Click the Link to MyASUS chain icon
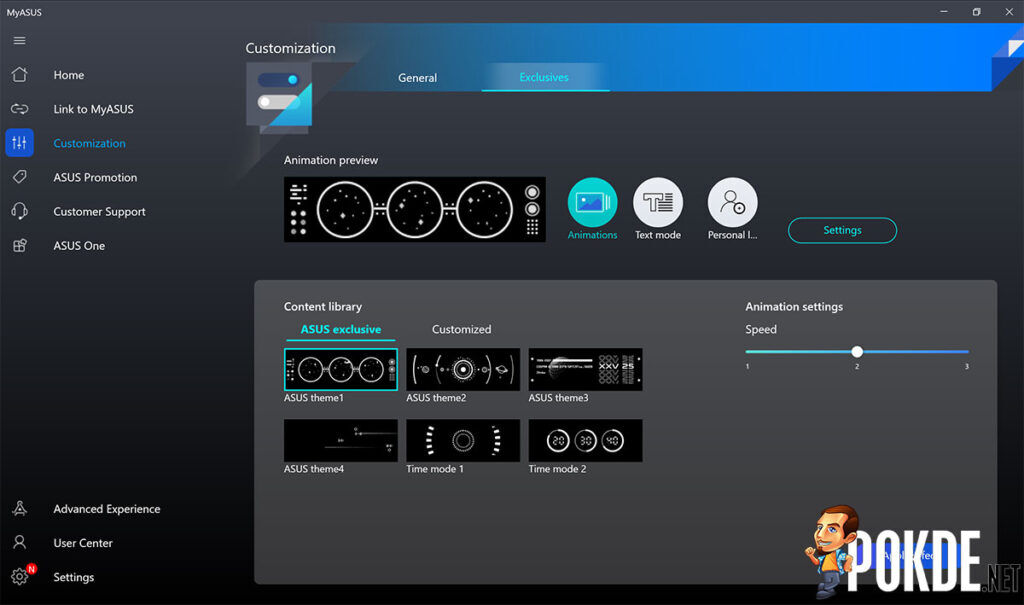Viewport: 1024px width, 605px height. pyautogui.click(x=20, y=108)
